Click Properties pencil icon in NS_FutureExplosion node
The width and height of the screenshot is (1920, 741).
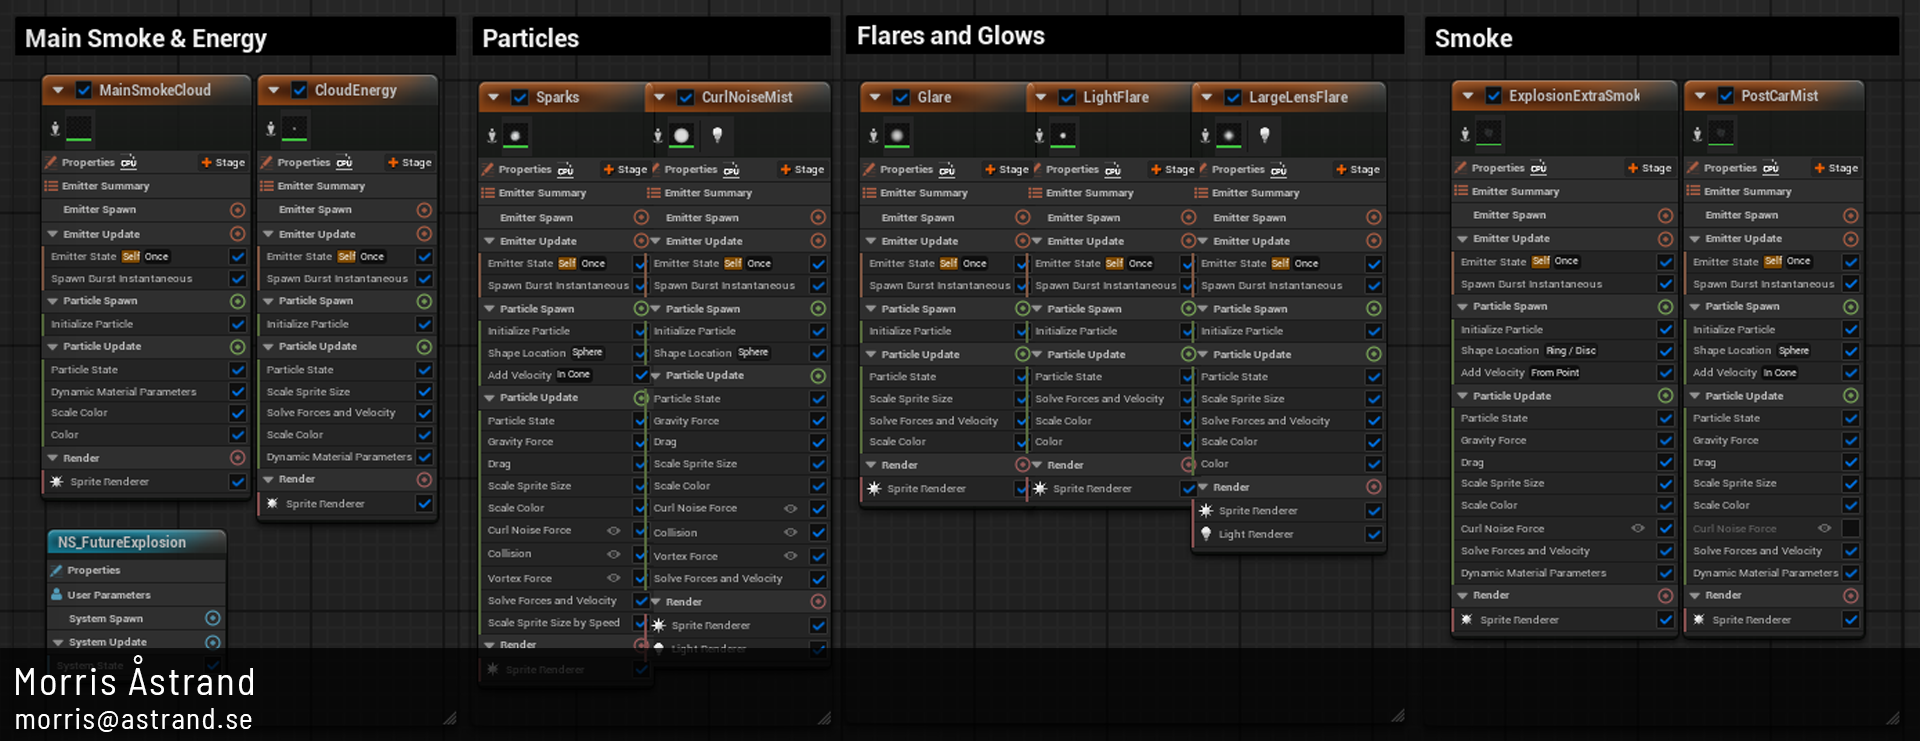pyautogui.click(x=57, y=570)
